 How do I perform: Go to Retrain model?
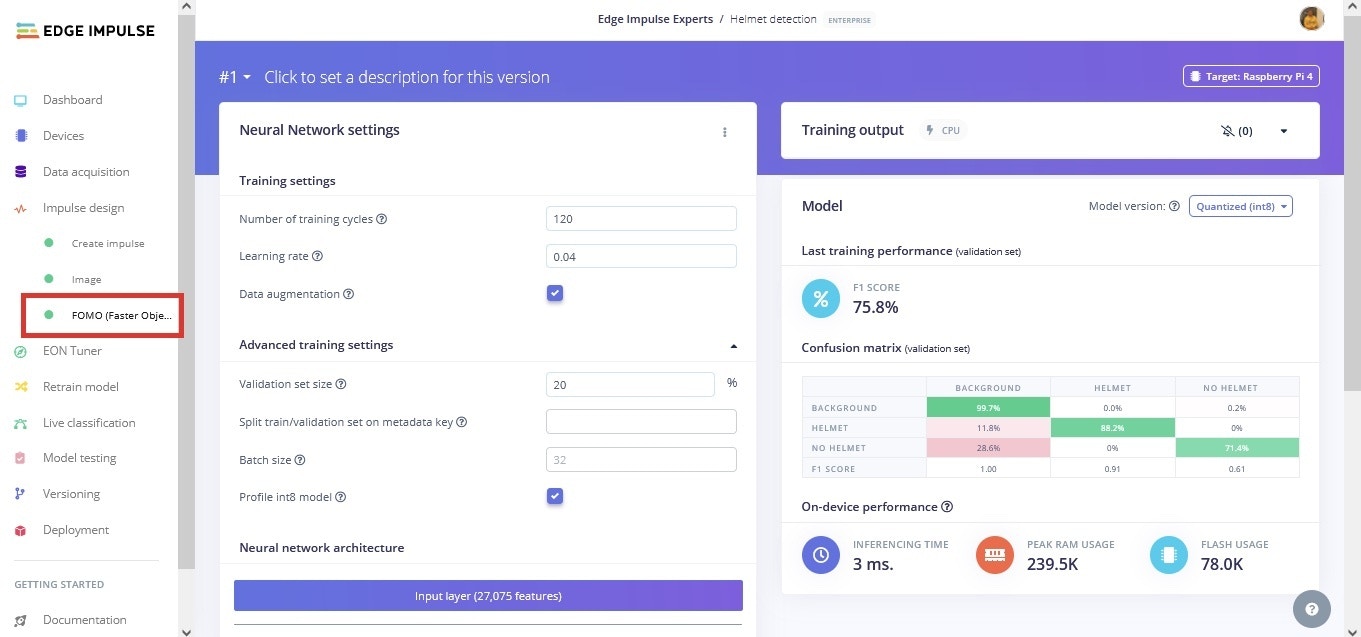point(80,387)
